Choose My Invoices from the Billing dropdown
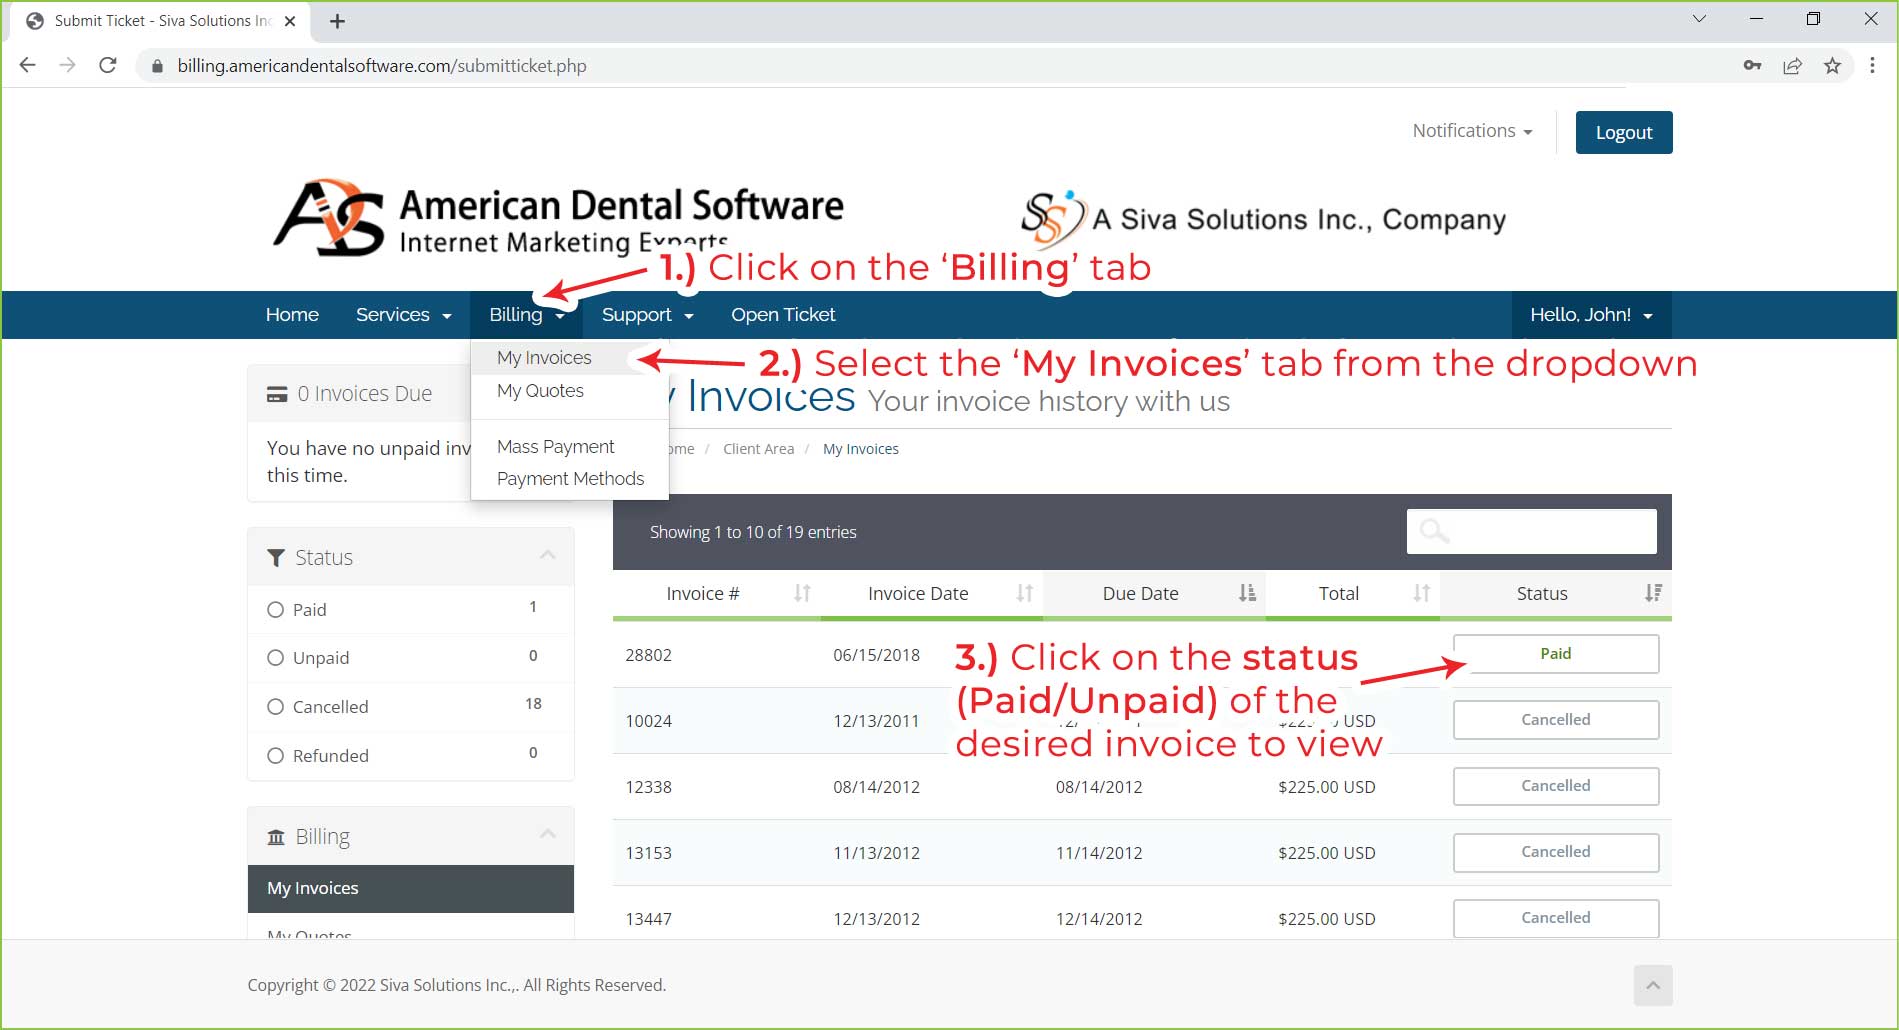Image resolution: width=1899 pixels, height=1030 pixels. (544, 358)
